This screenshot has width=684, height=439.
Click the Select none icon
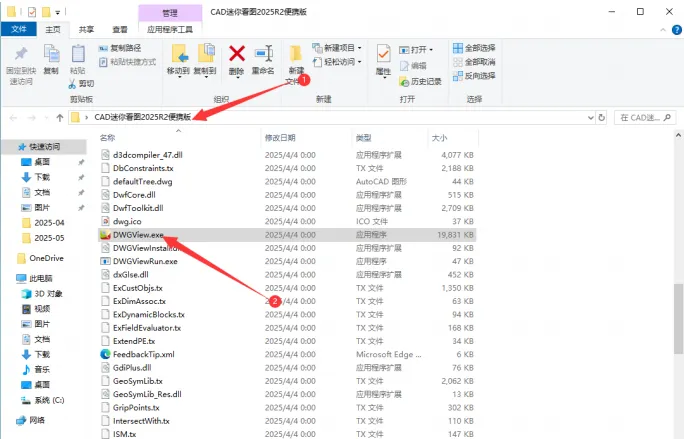pos(458,62)
